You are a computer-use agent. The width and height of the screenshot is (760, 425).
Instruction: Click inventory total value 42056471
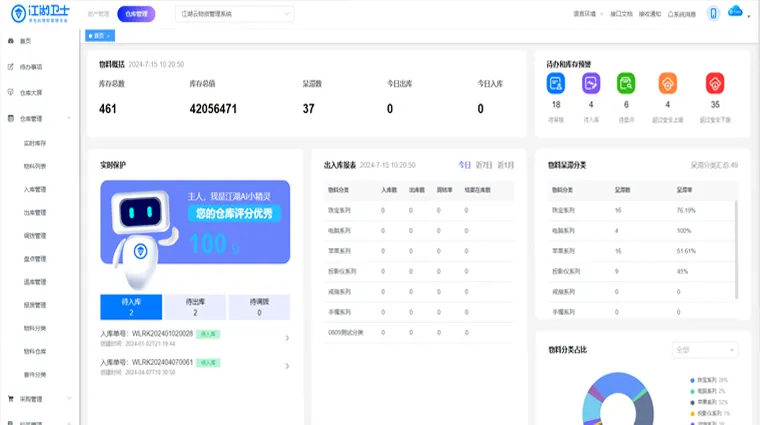tap(213, 109)
